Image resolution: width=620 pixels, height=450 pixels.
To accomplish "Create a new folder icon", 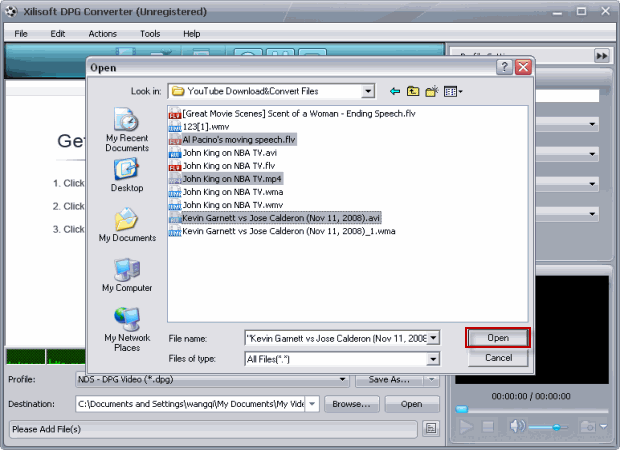I will [x=432, y=92].
